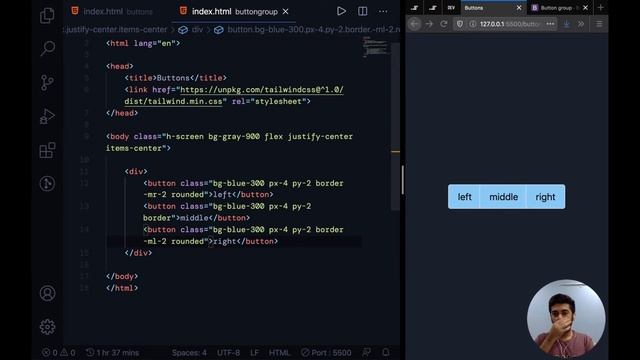Click the webcam video overlay

pyautogui.click(x=566, y=318)
